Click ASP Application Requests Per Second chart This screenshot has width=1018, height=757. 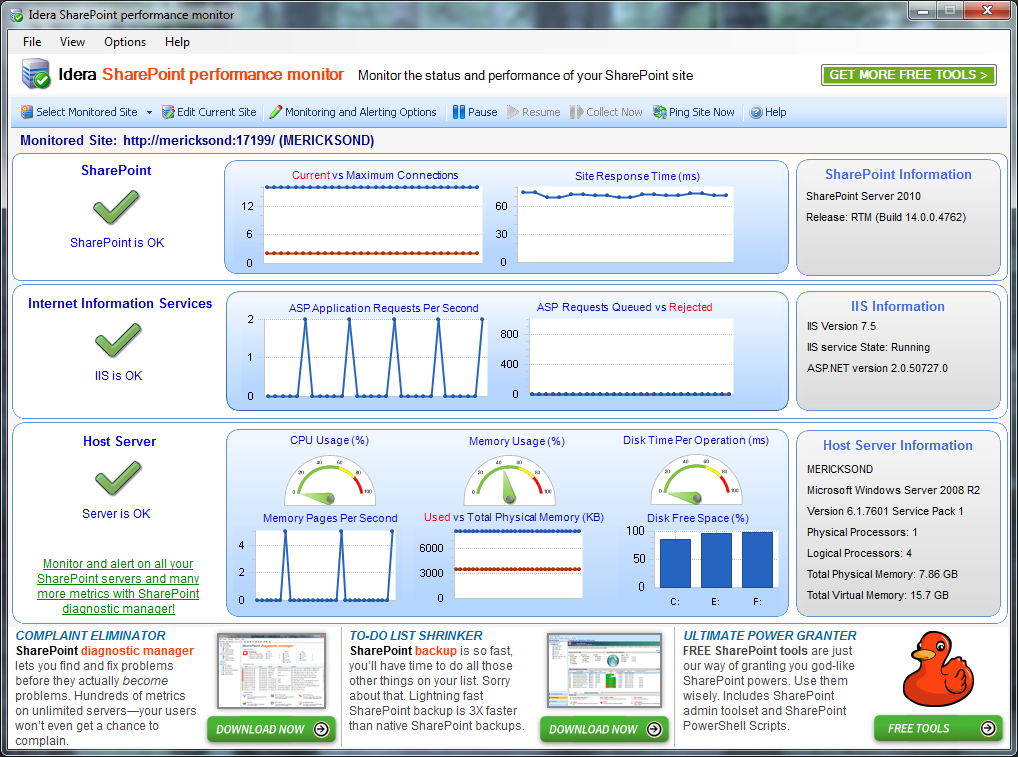(375, 357)
